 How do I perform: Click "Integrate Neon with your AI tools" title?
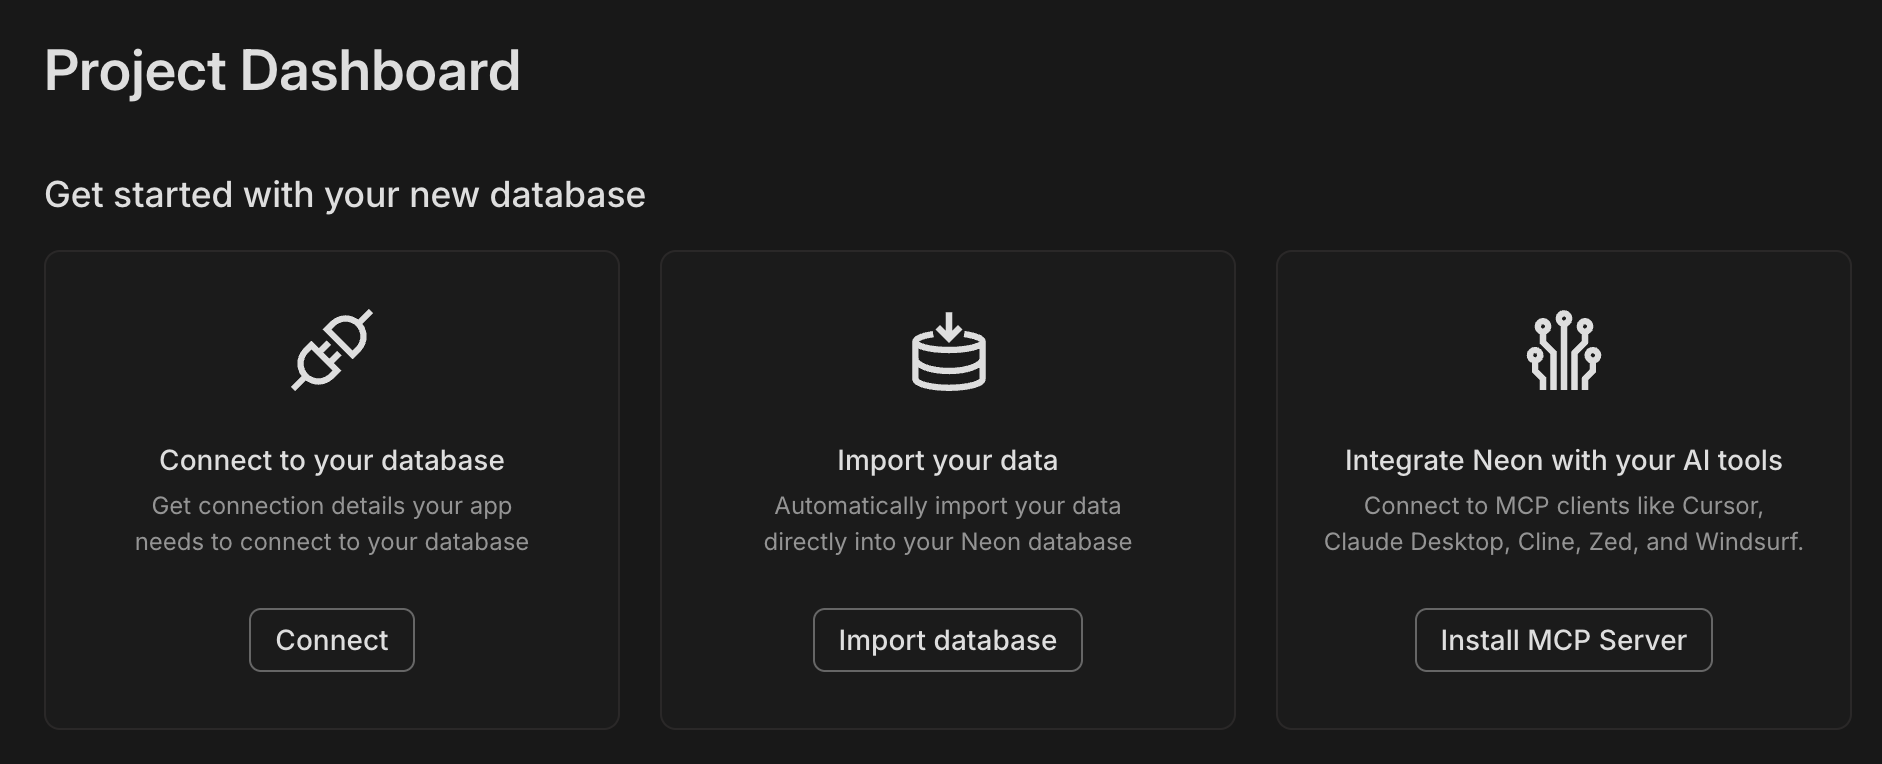coord(1563,460)
